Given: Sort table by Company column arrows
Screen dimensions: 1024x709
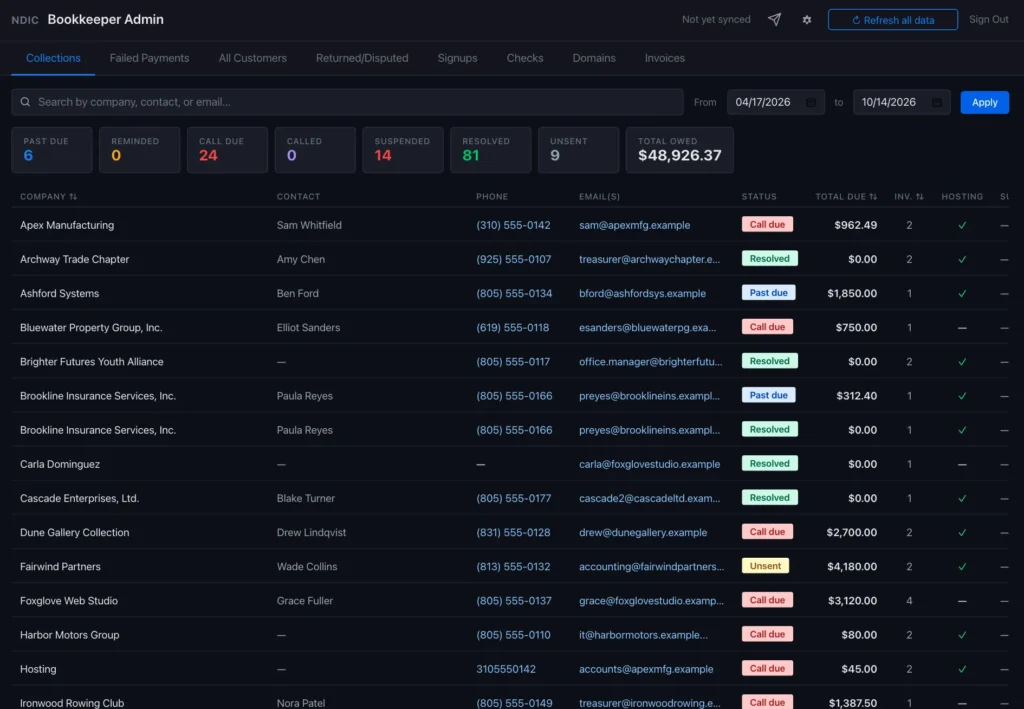Looking at the screenshot, I should [73, 197].
